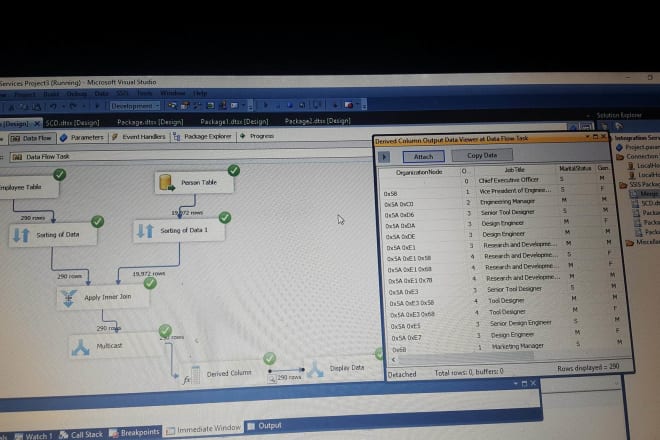The height and width of the screenshot is (440, 660).
Task: Open the Event Handlers tab
Action: click(139, 137)
